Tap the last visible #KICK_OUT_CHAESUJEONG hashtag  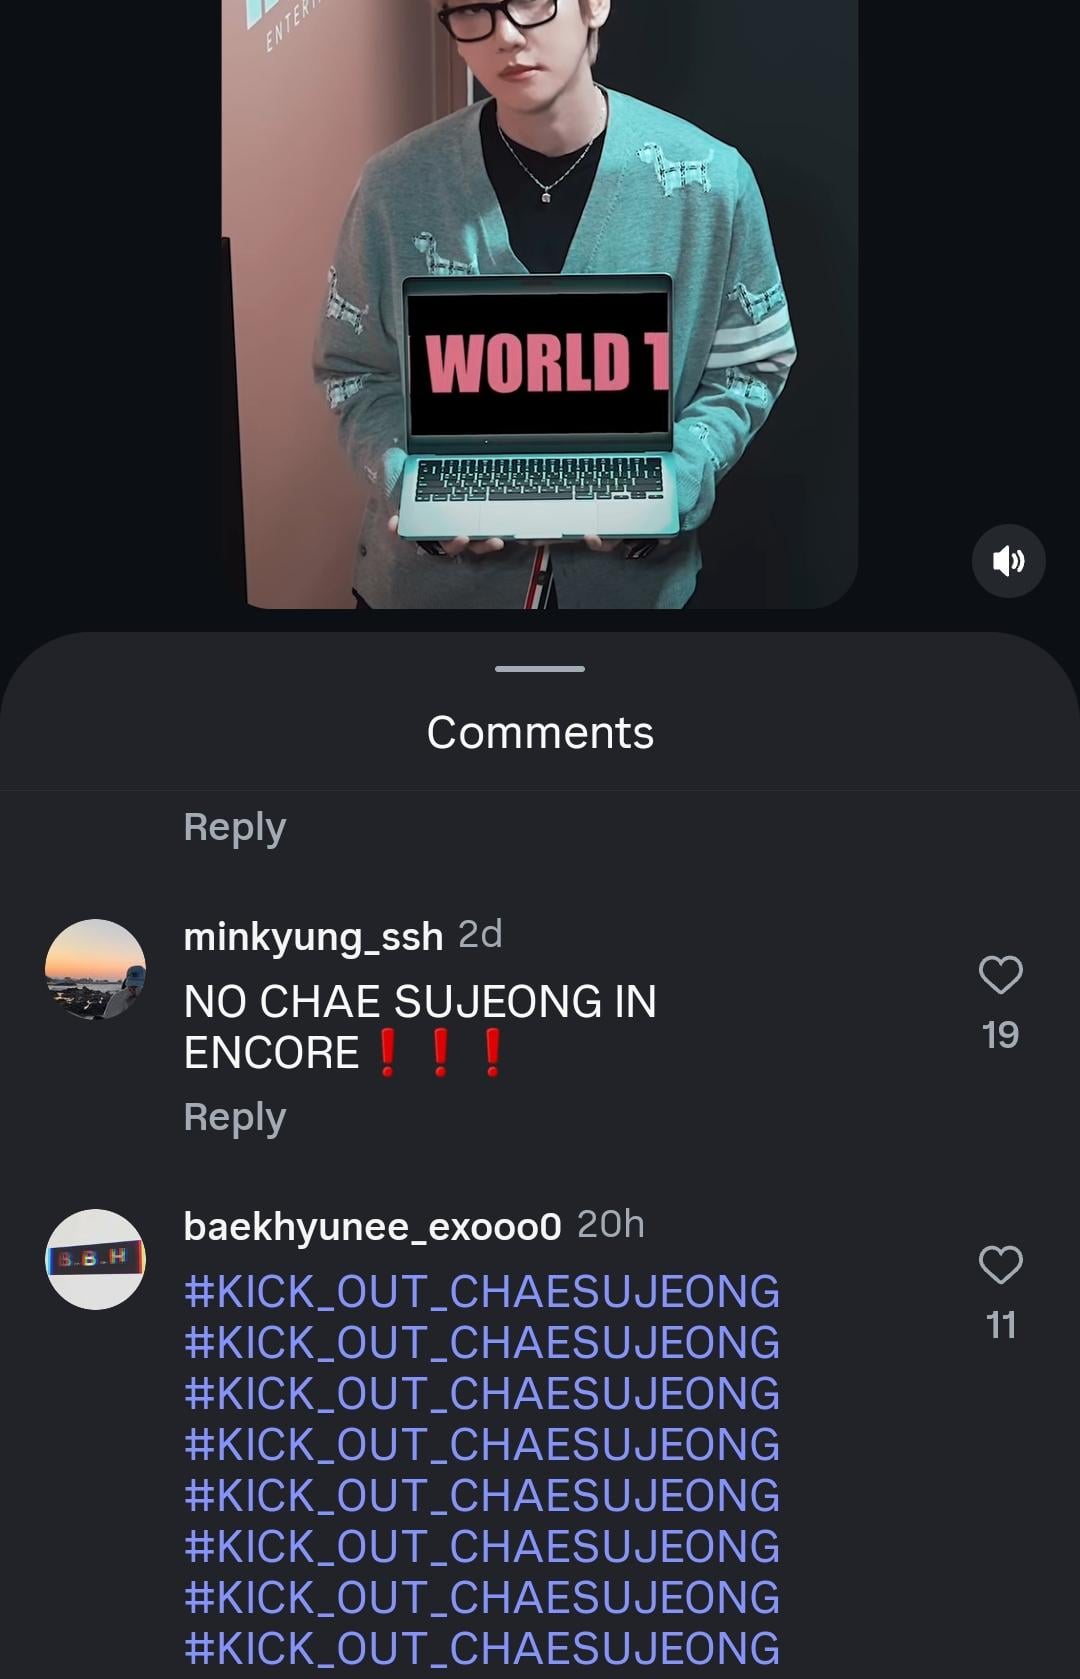click(x=481, y=1648)
